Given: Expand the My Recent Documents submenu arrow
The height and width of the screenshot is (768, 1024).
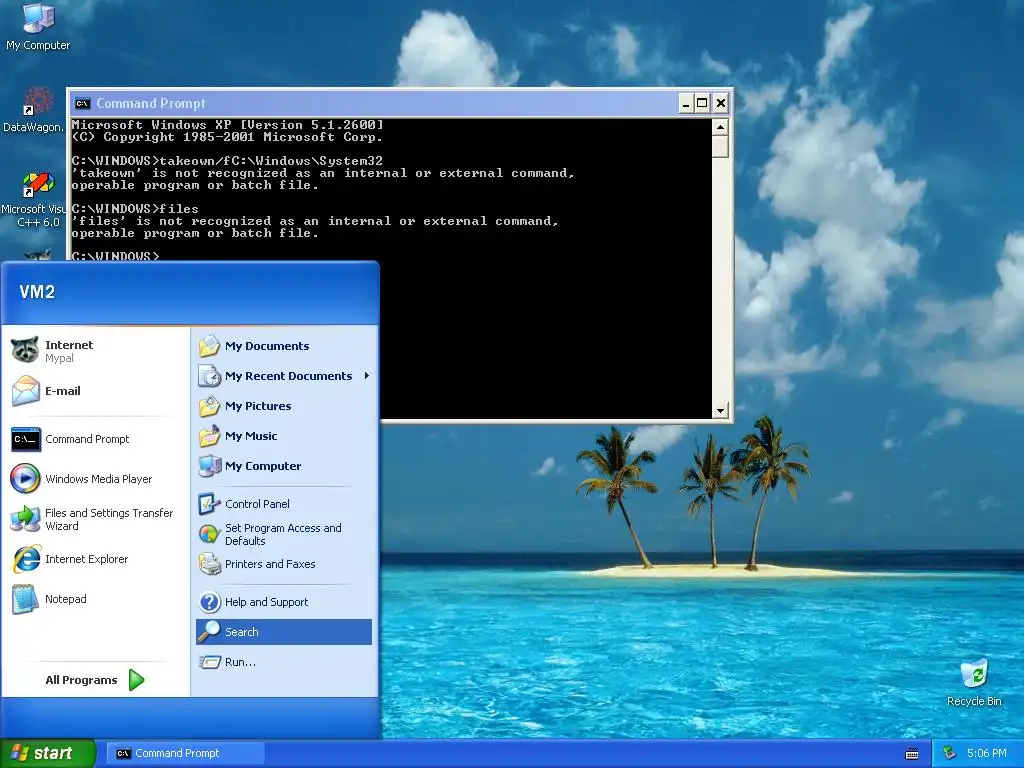Looking at the screenshot, I should click(x=366, y=376).
